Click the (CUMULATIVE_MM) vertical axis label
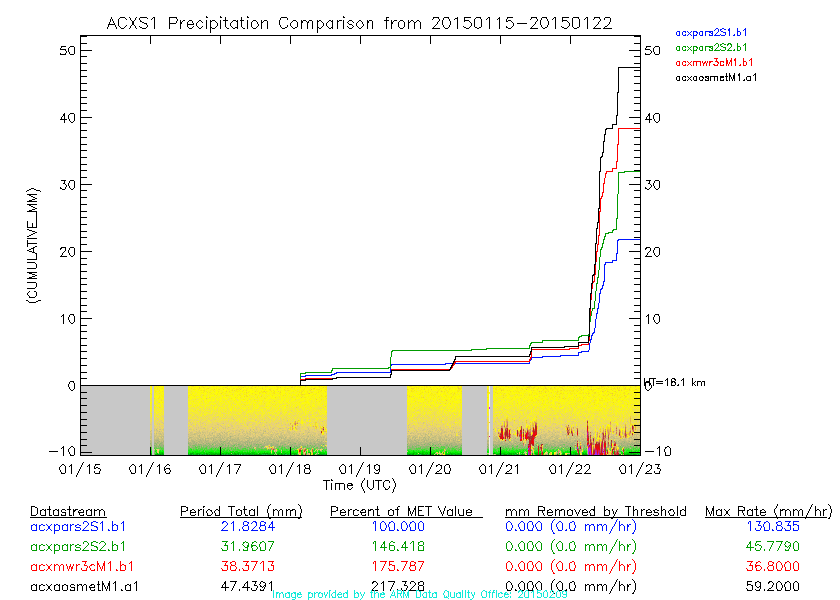This screenshot has height=600, width=840. [x=33, y=245]
